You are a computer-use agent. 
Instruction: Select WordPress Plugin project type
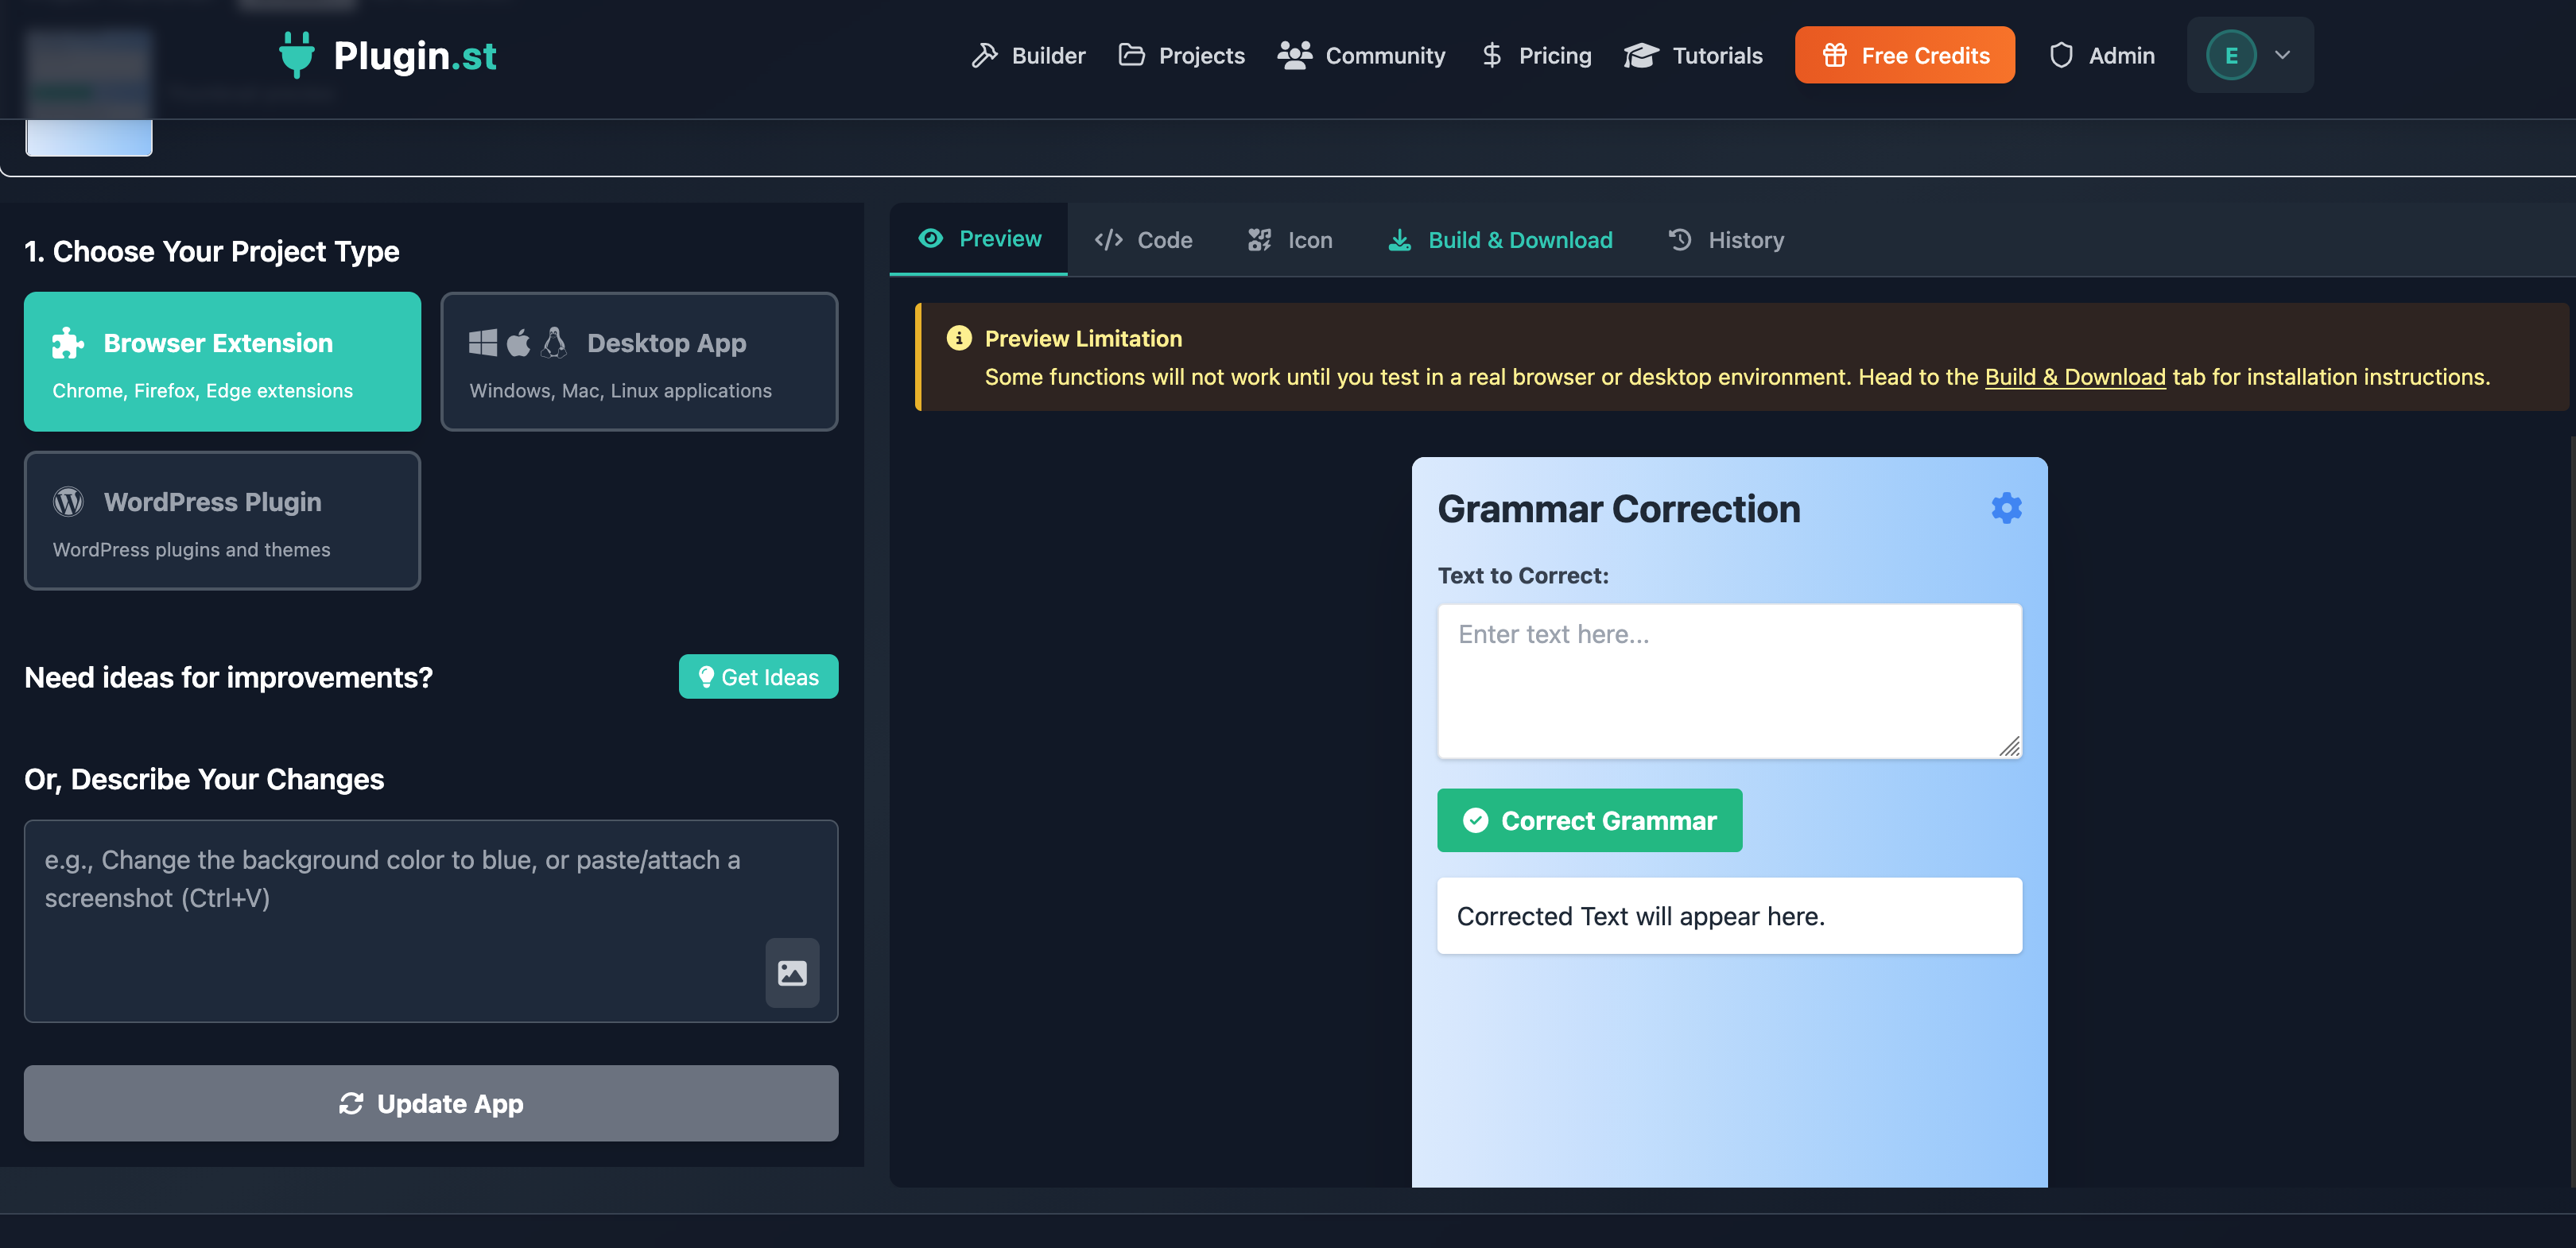222,520
